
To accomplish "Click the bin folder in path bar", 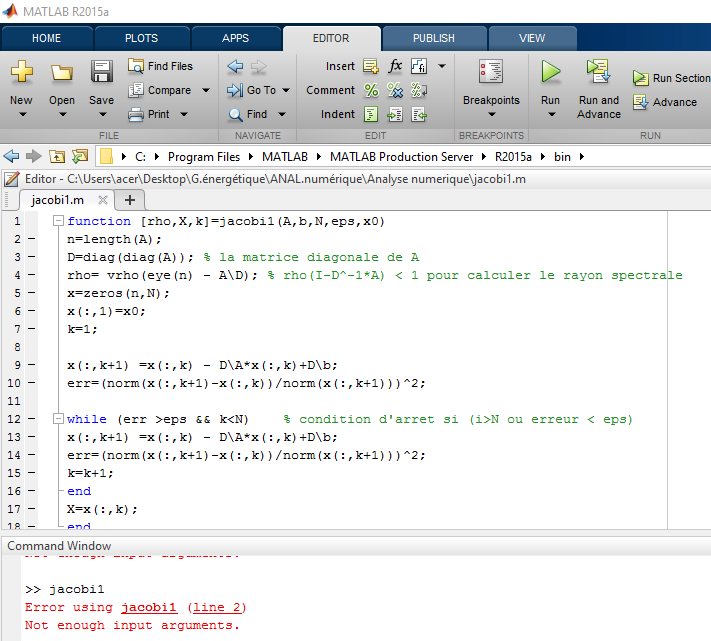I will (562, 157).
